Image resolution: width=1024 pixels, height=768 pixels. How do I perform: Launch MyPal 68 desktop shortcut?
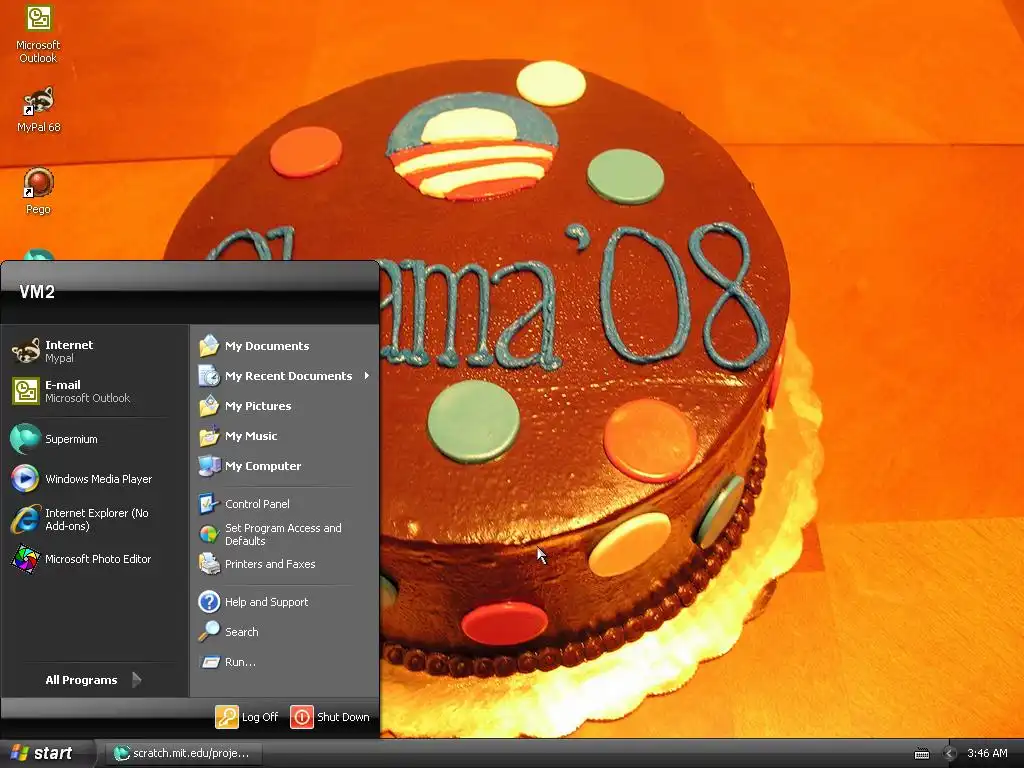38,110
